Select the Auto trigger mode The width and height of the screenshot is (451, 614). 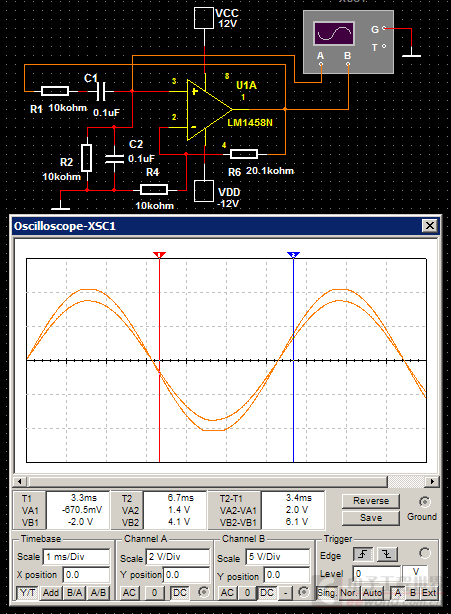coord(370,593)
